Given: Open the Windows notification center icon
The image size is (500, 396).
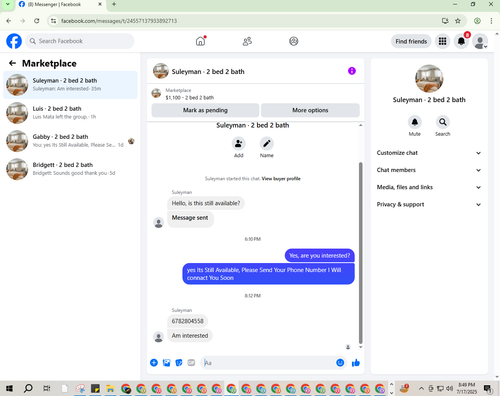Looking at the screenshot, I should click(488, 389).
